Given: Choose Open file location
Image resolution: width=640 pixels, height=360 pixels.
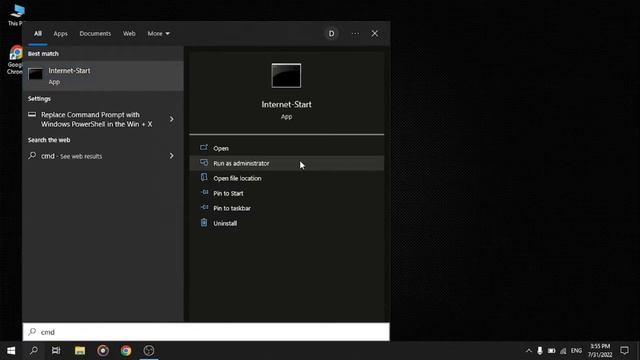Looking at the screenshot, I should (x=287, y=178).
